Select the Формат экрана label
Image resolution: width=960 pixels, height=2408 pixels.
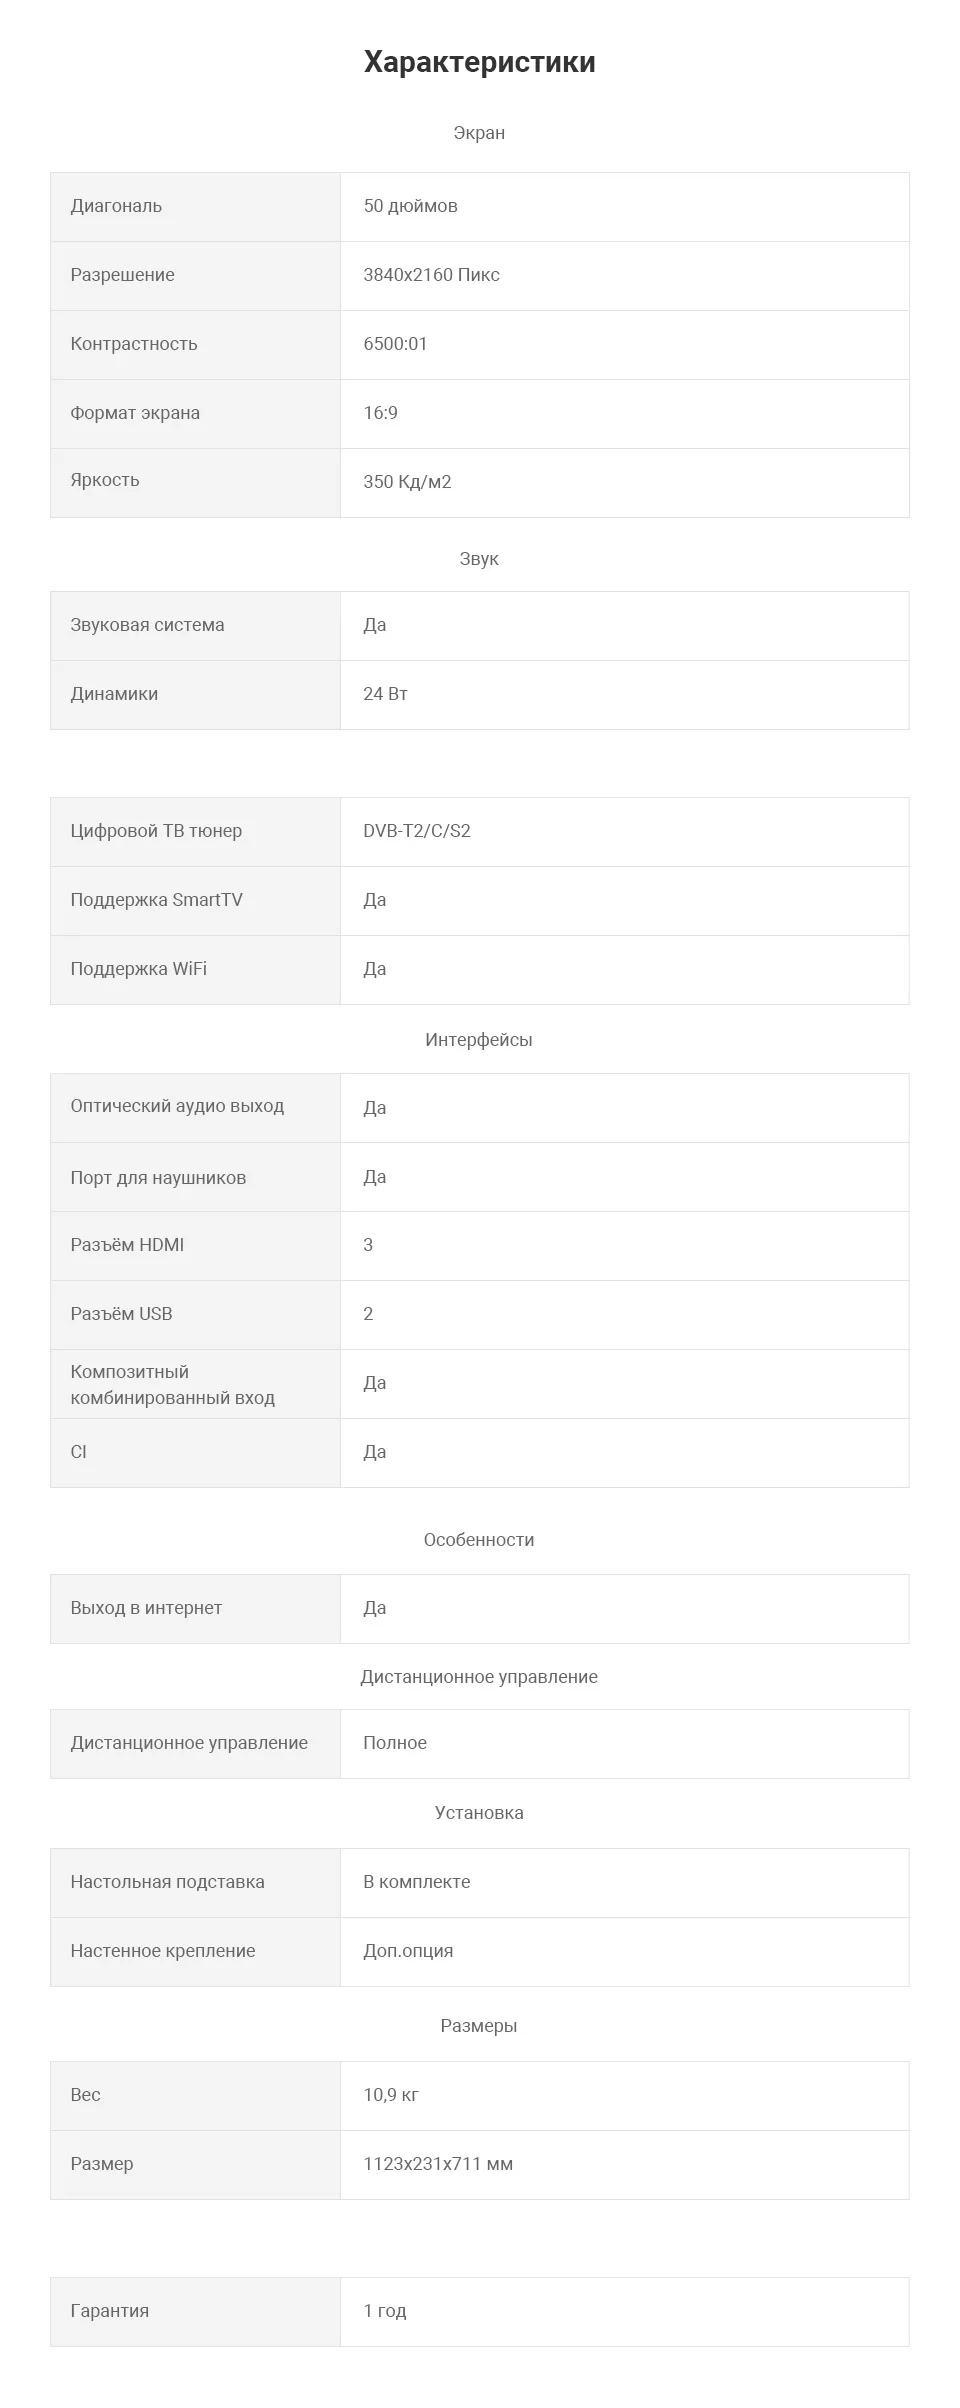click(135, 413)
